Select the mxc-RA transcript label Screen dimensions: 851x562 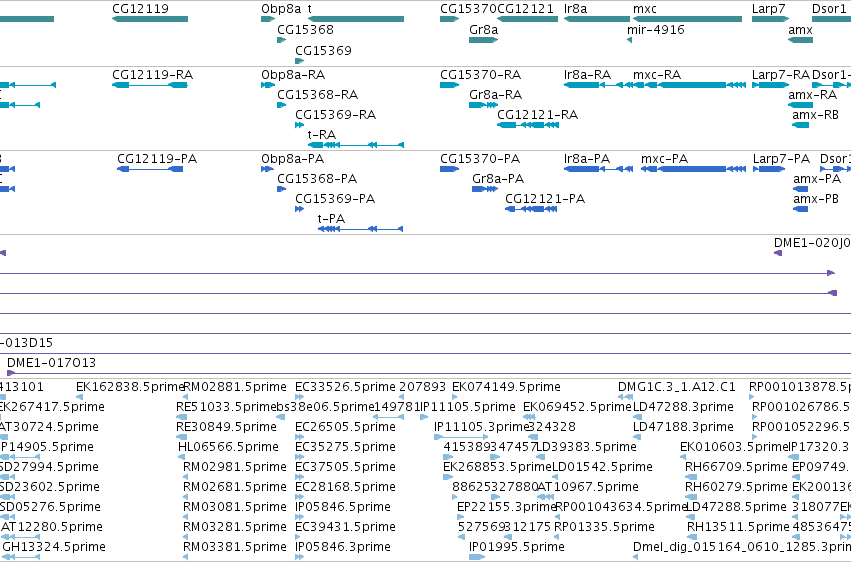pyautogui.click(x=657, y=74)
